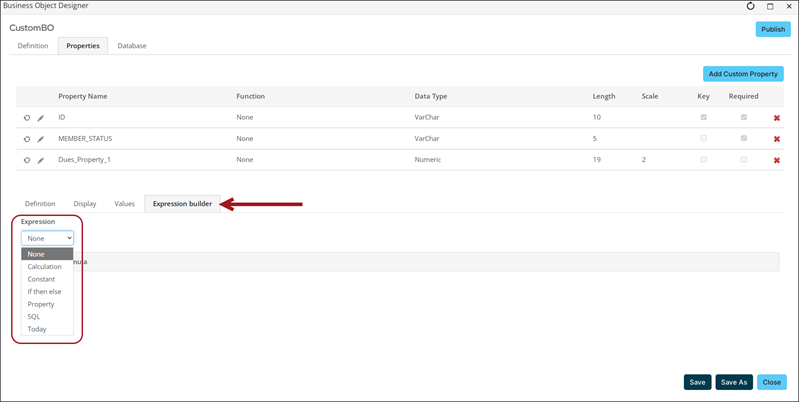This screenshot has height=402, width=799.
Task: Click the Save As button
Action: 734,382
